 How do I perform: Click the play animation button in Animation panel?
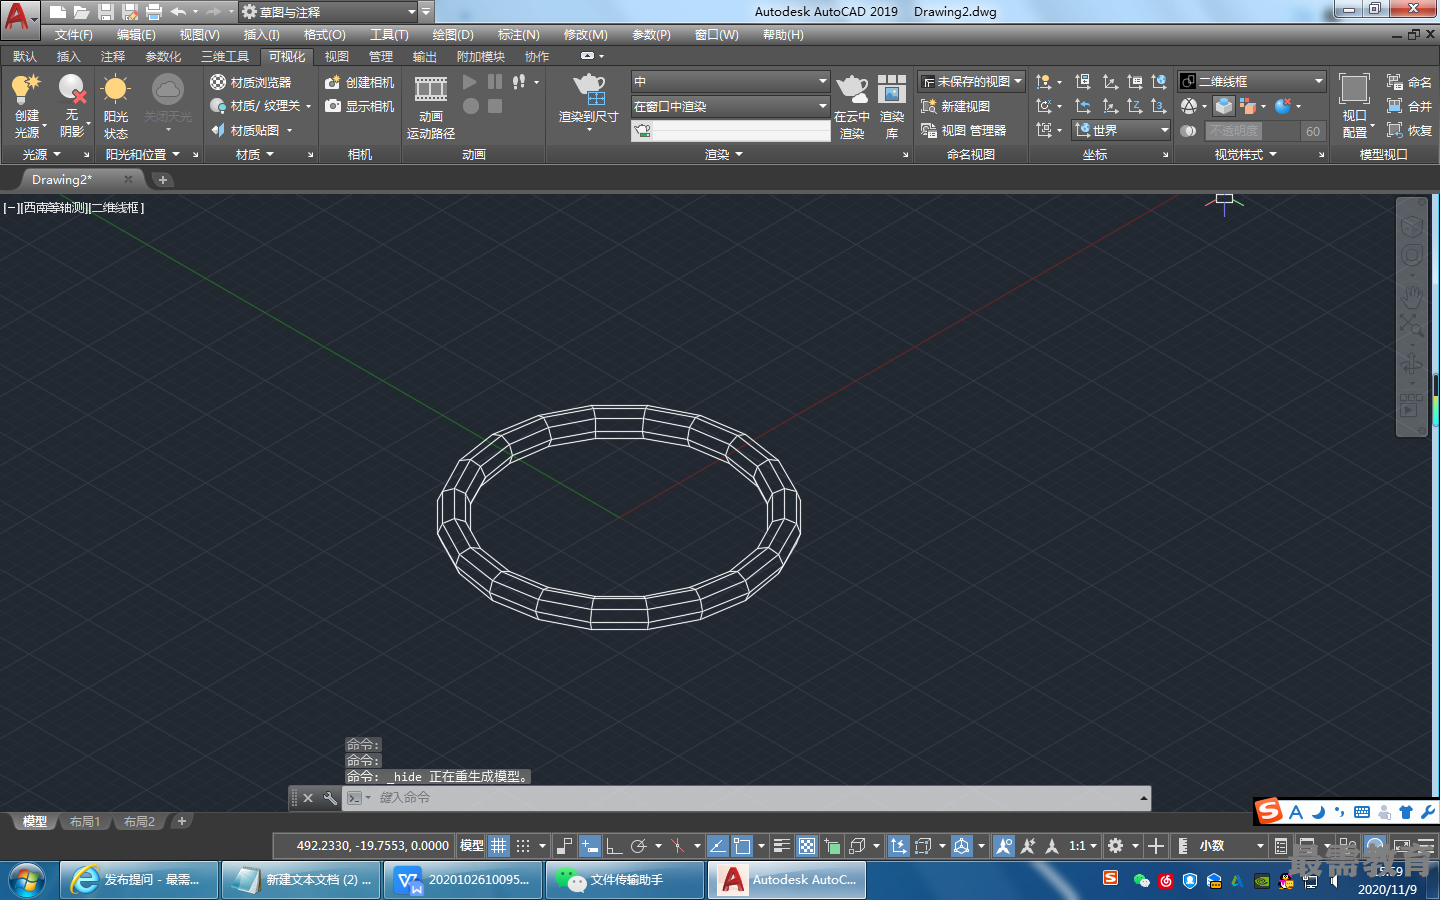point(470,82)
